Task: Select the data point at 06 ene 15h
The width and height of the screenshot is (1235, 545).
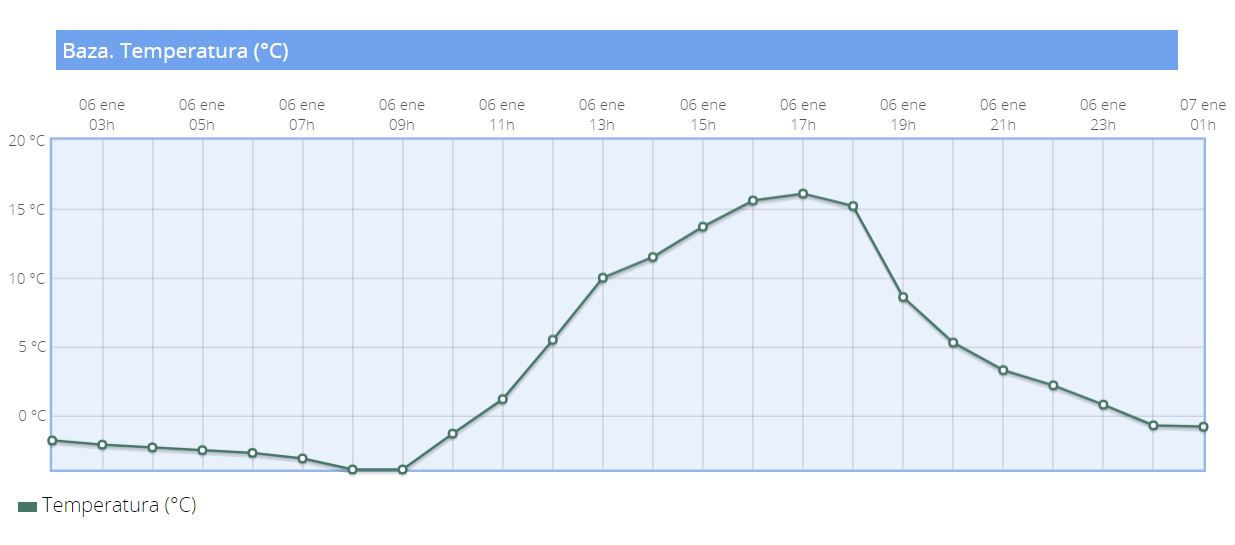Action: coord(703,227)
